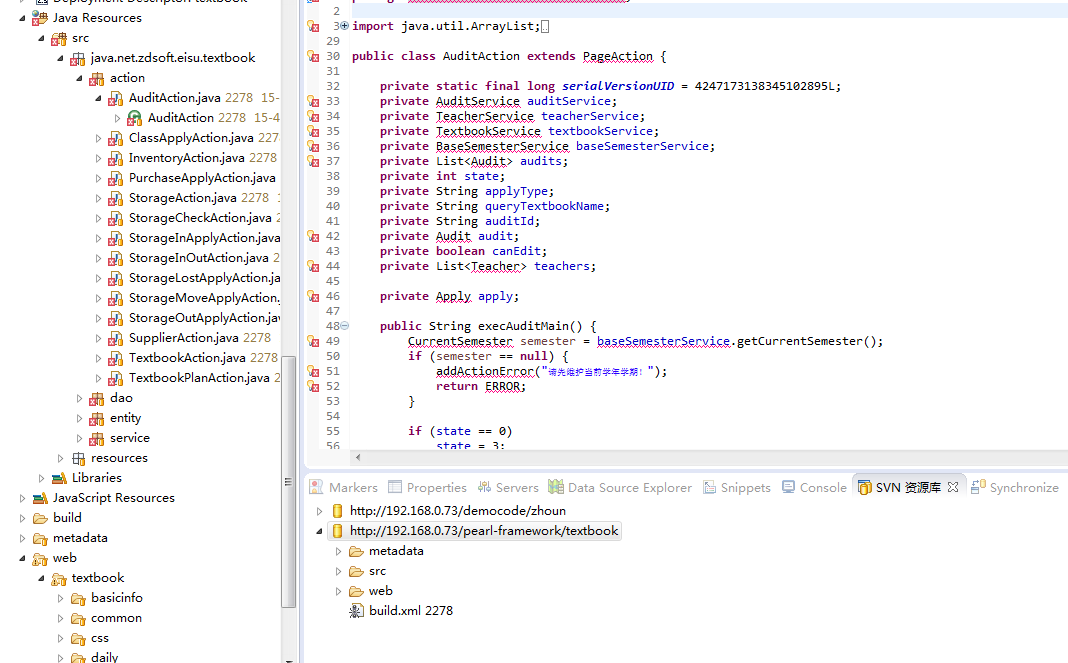Expand the democode/zhoun SVN repository
The image size is (1068, 663).
(x=319, y=511)
